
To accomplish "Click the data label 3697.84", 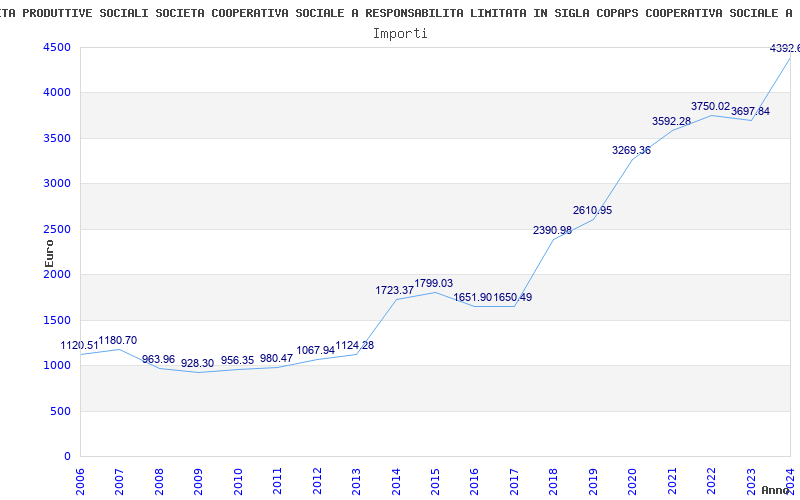I will 751,111.
